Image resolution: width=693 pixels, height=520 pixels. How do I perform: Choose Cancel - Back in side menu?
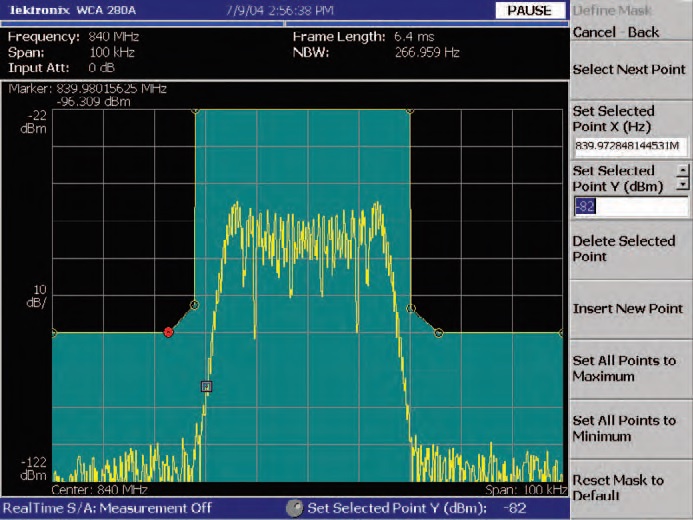(x=616, y=32)
